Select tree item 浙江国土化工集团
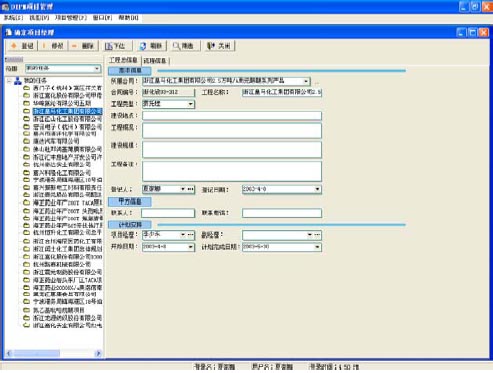The height and width of the screenshot is (373, 493). pyautogui.click(x=67, y=249)
